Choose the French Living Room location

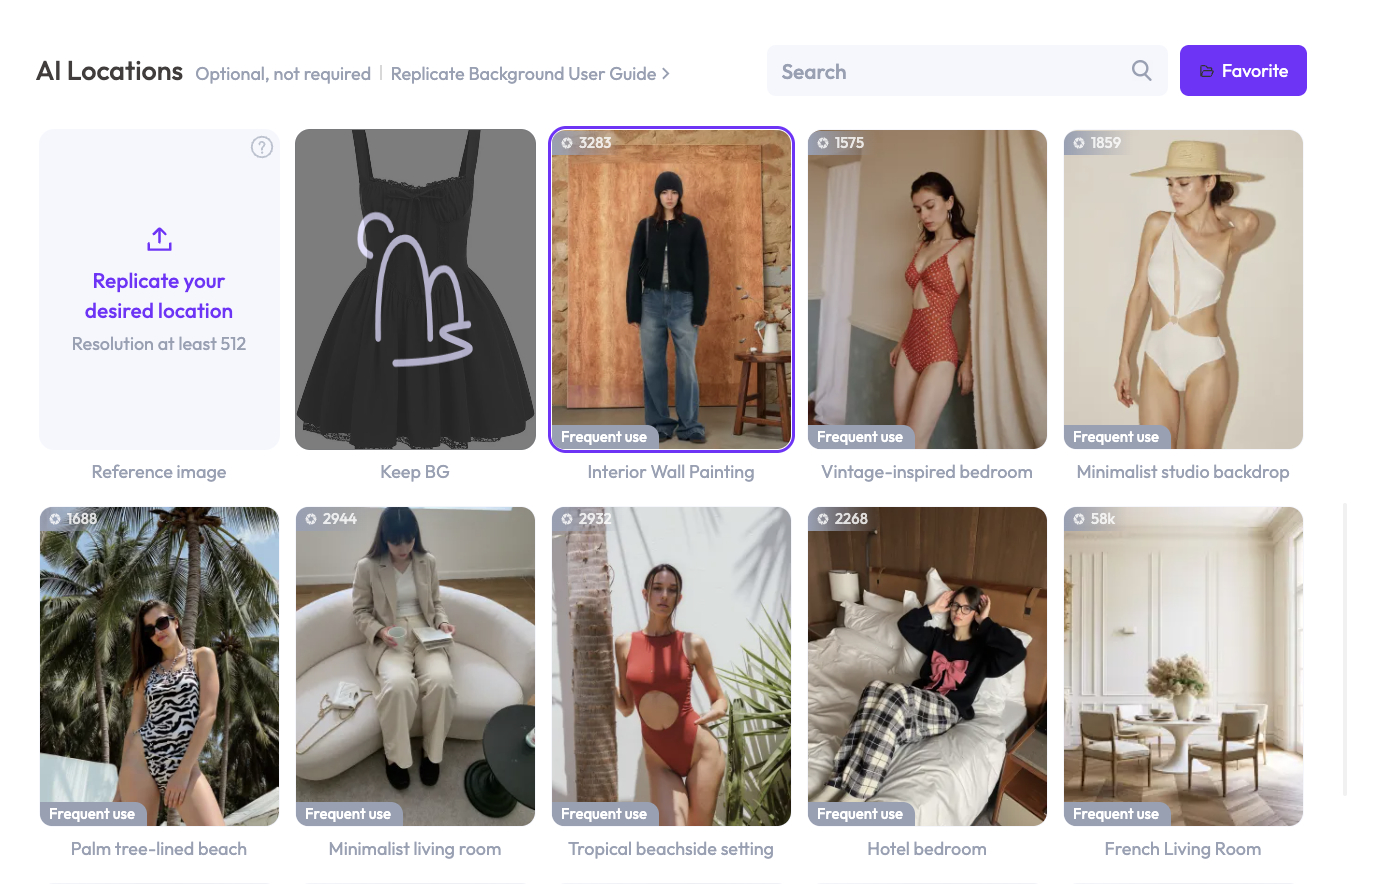1183,666
